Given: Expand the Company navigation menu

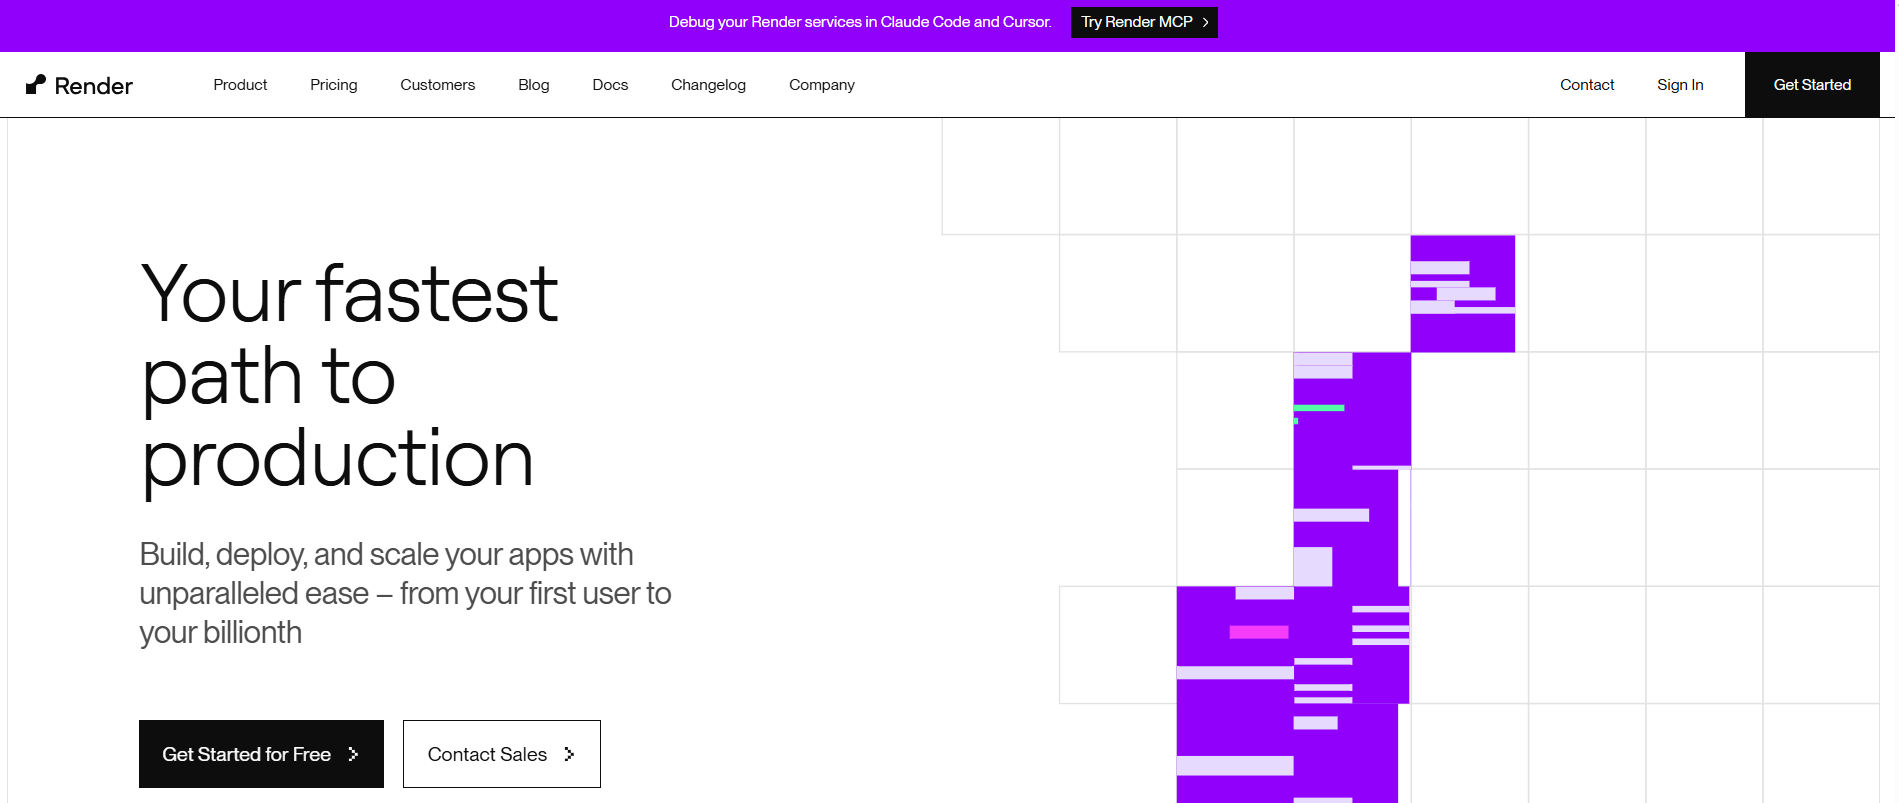Looking at the screenshot, I should coord(821,85).
